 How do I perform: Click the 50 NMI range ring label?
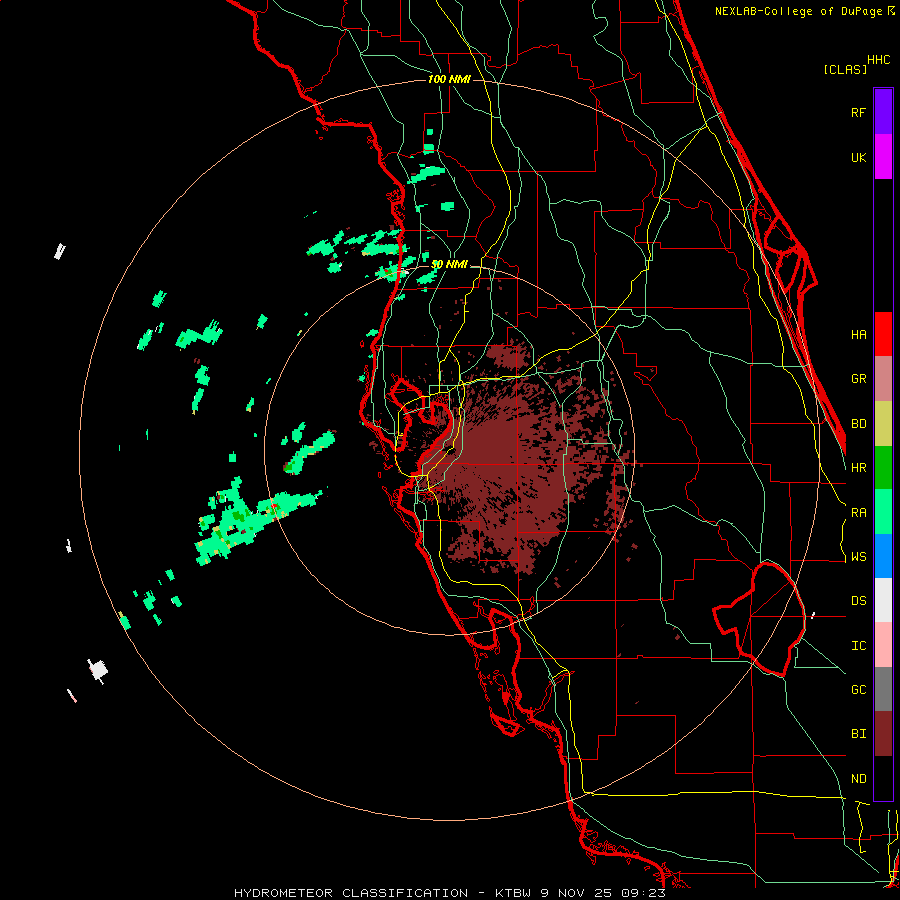point(449,265)
